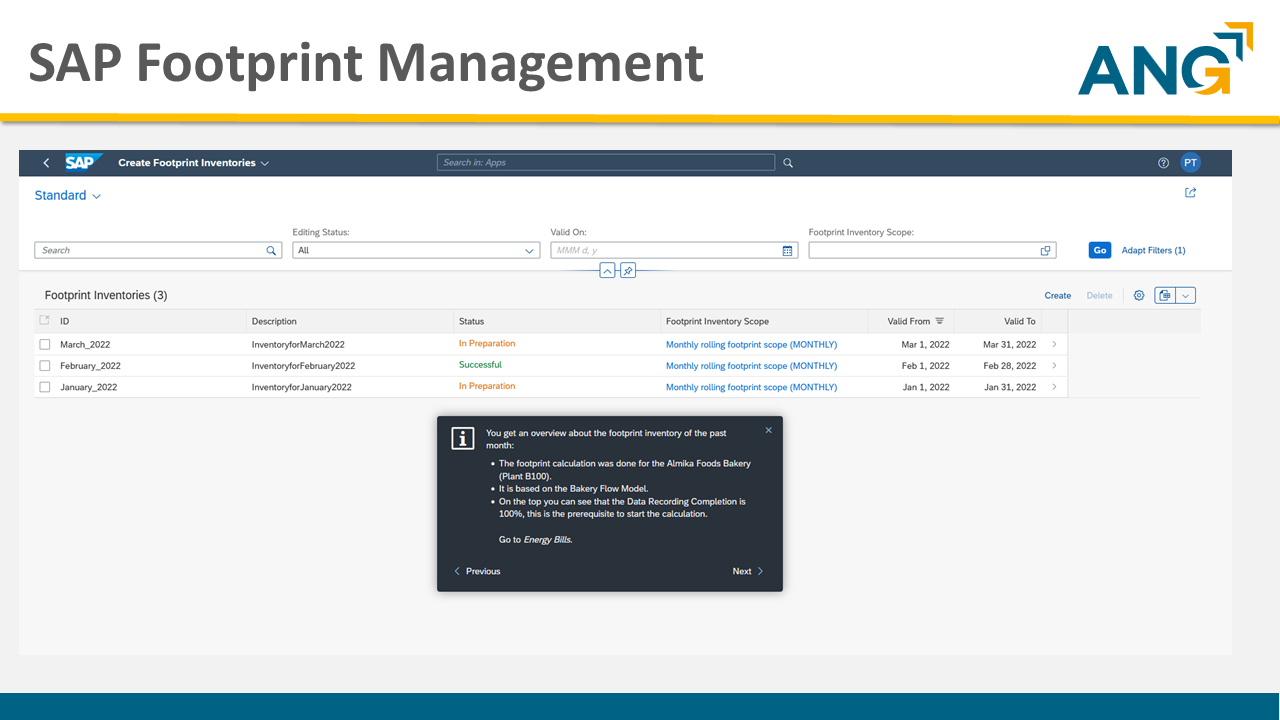The width and height of the screenshot is (1280, 720).
Task: Collapse filter header with up arrow
Action: click(x=607, y=271)
